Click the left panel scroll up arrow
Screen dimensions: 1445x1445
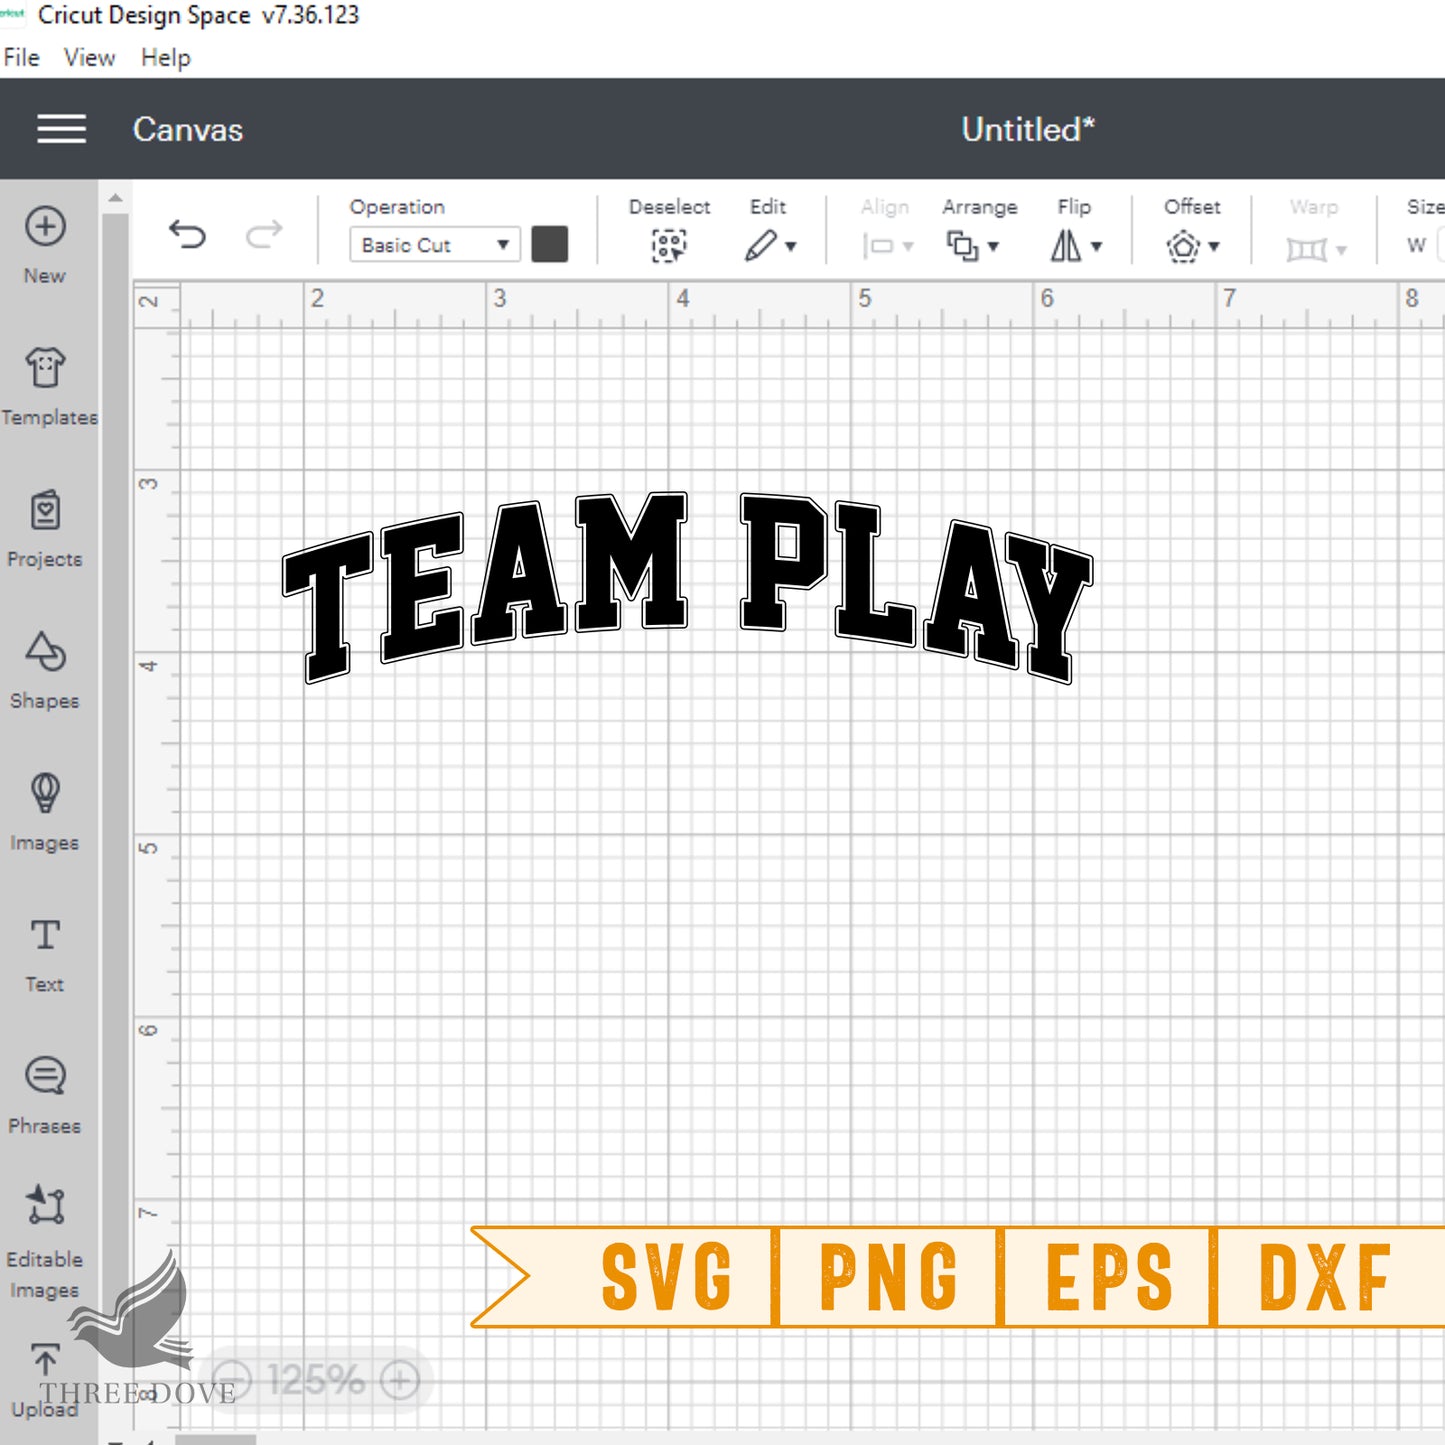pos(116,198)
